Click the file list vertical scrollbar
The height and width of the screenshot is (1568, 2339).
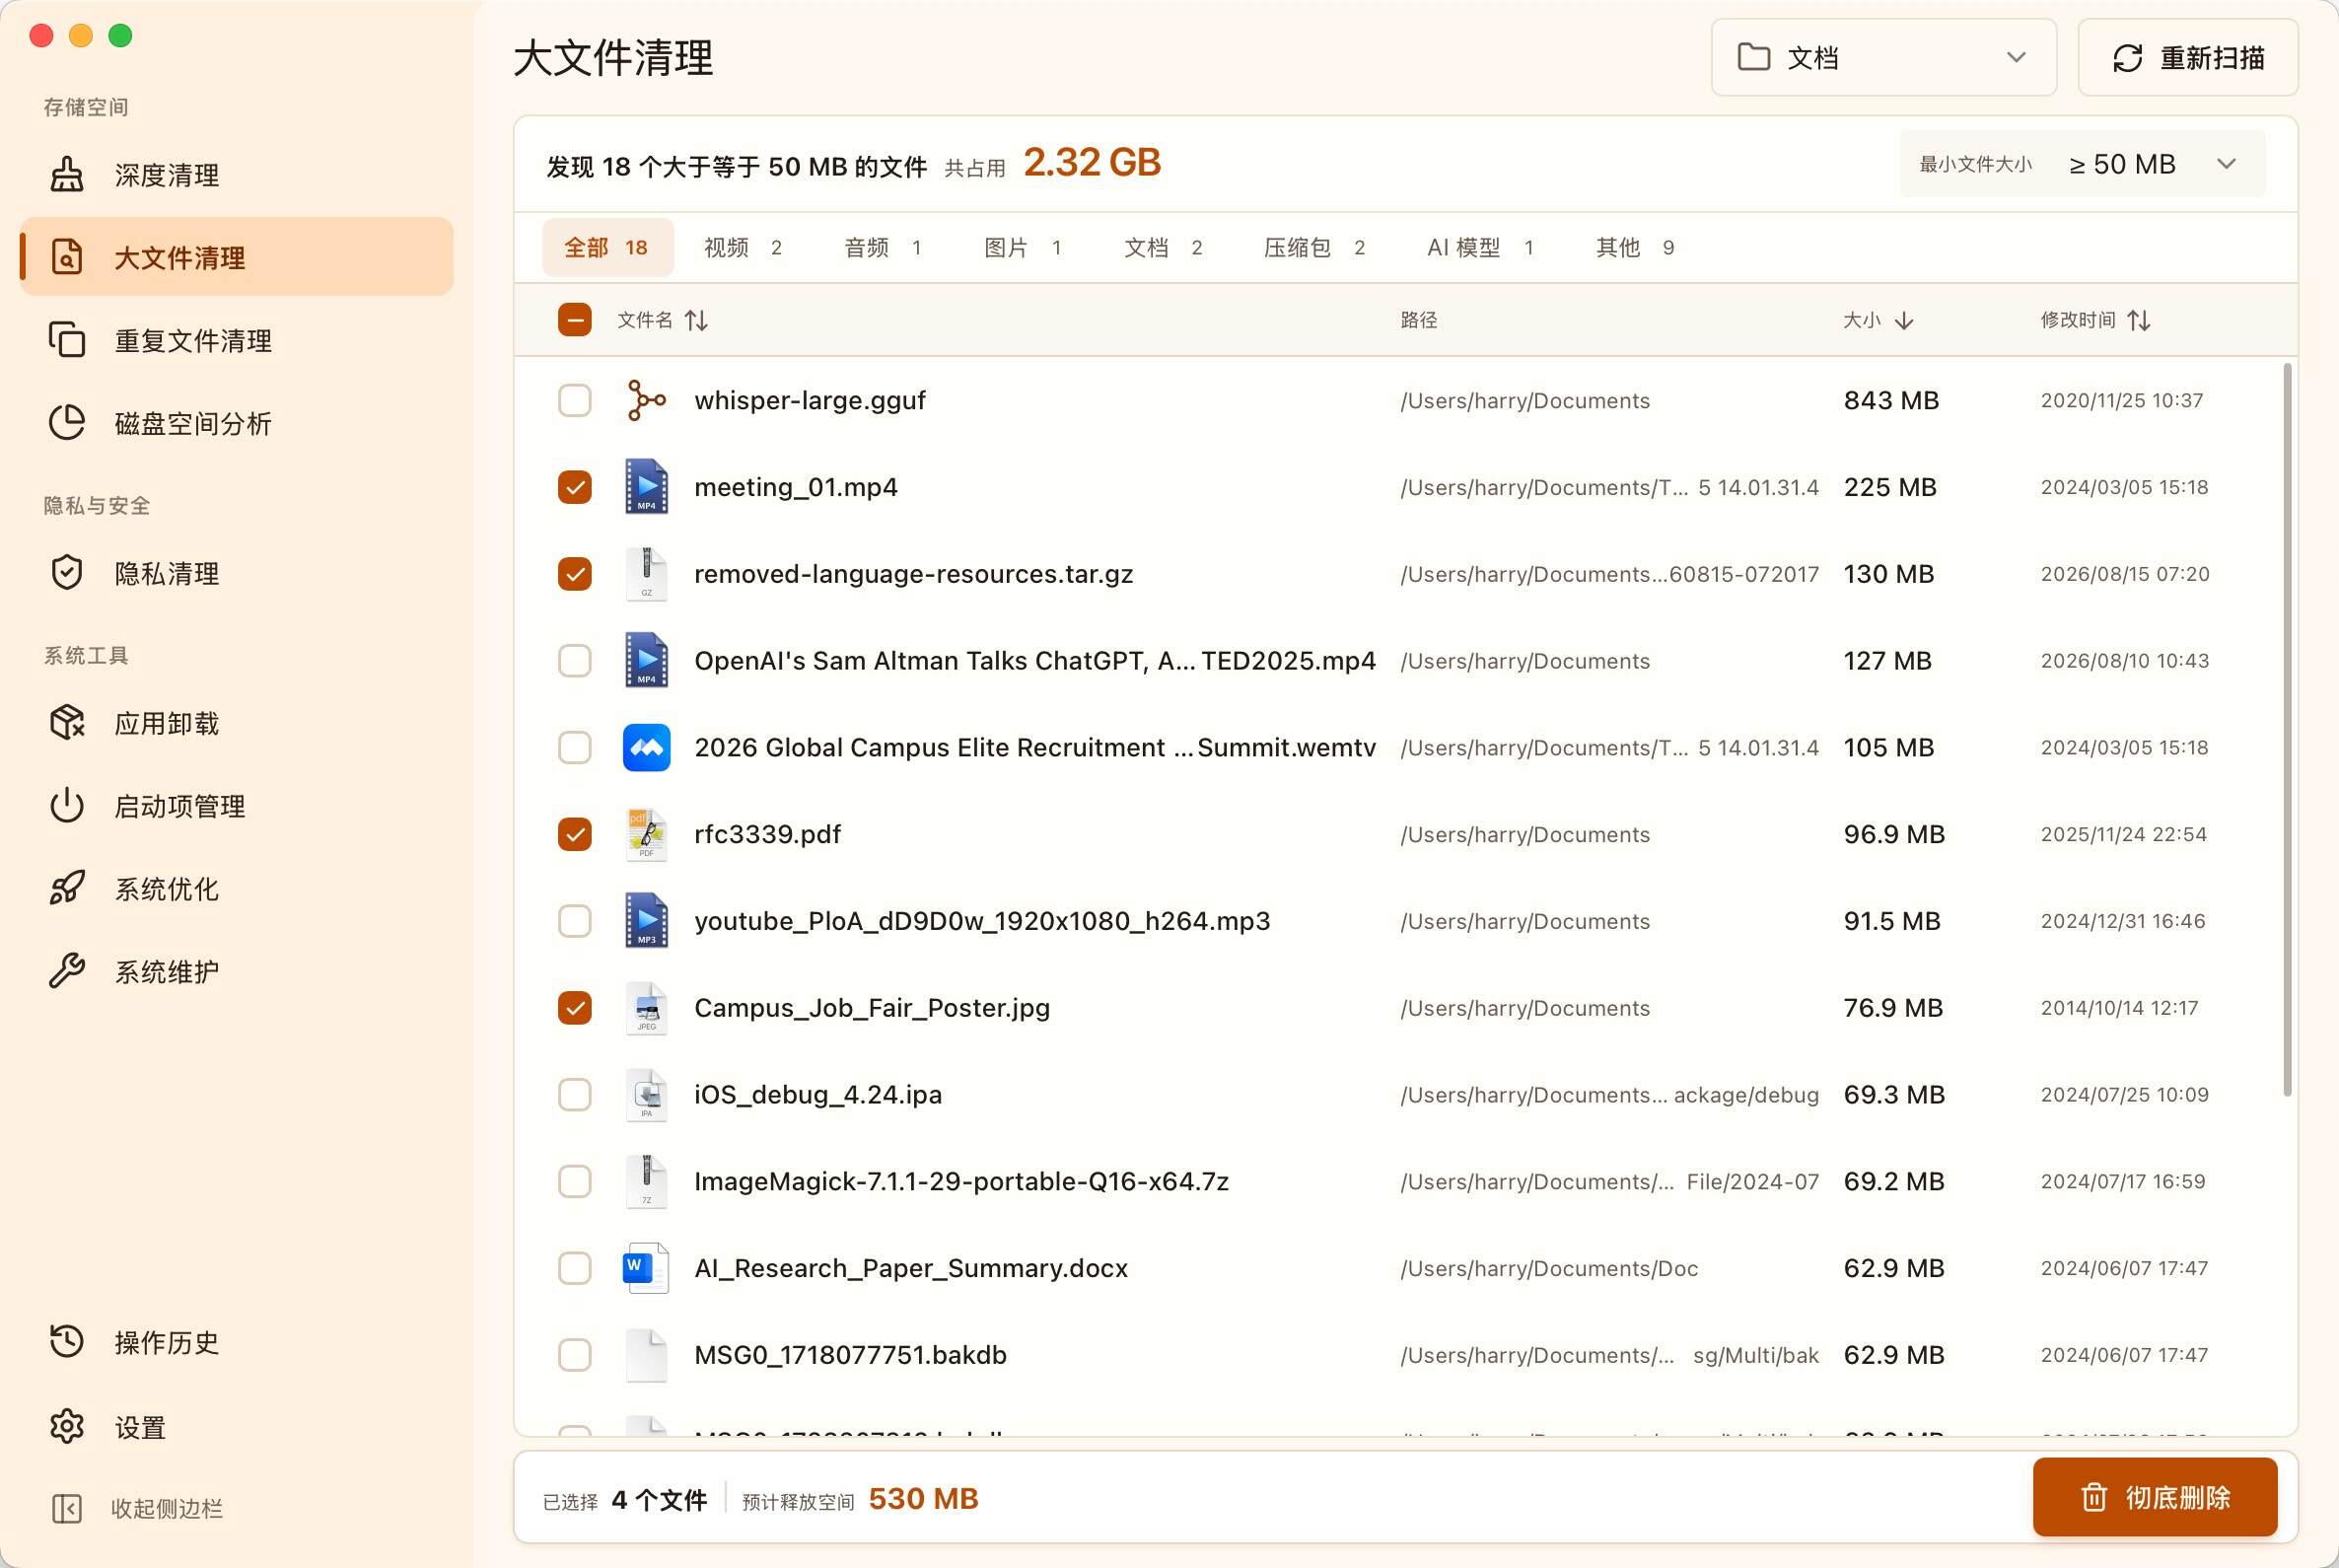coord(2287,730)
